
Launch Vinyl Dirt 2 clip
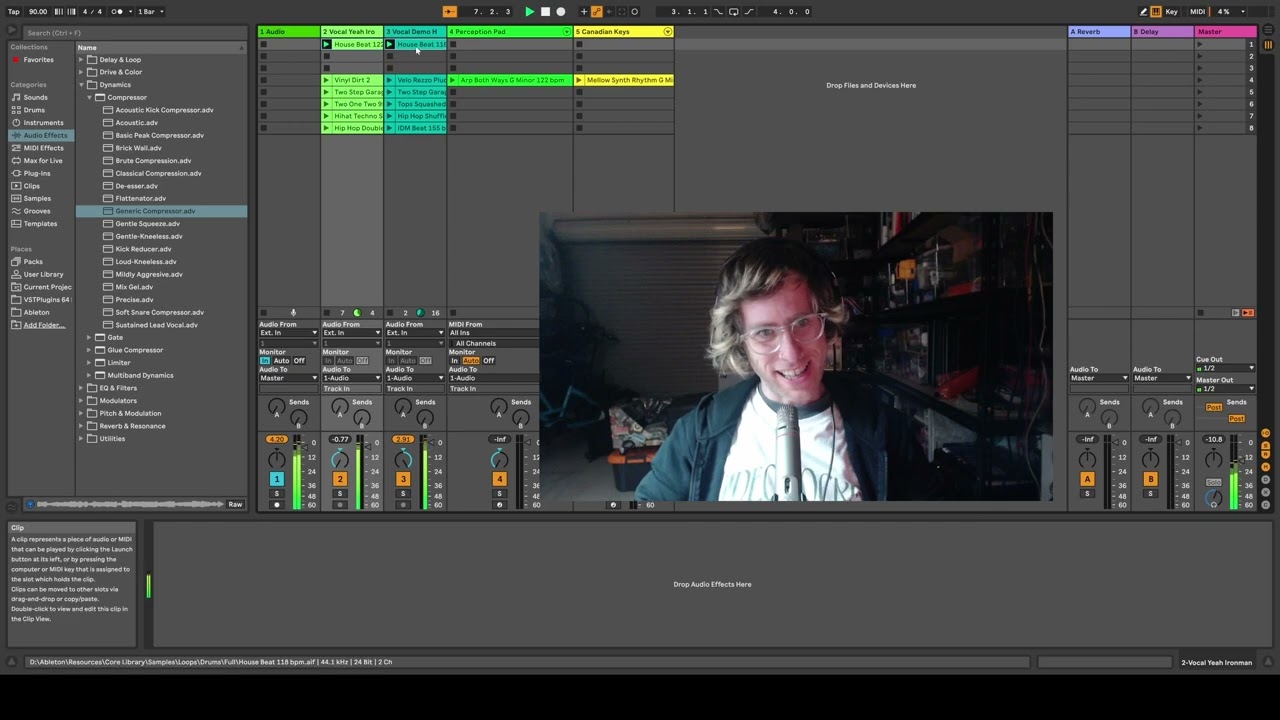326,80
